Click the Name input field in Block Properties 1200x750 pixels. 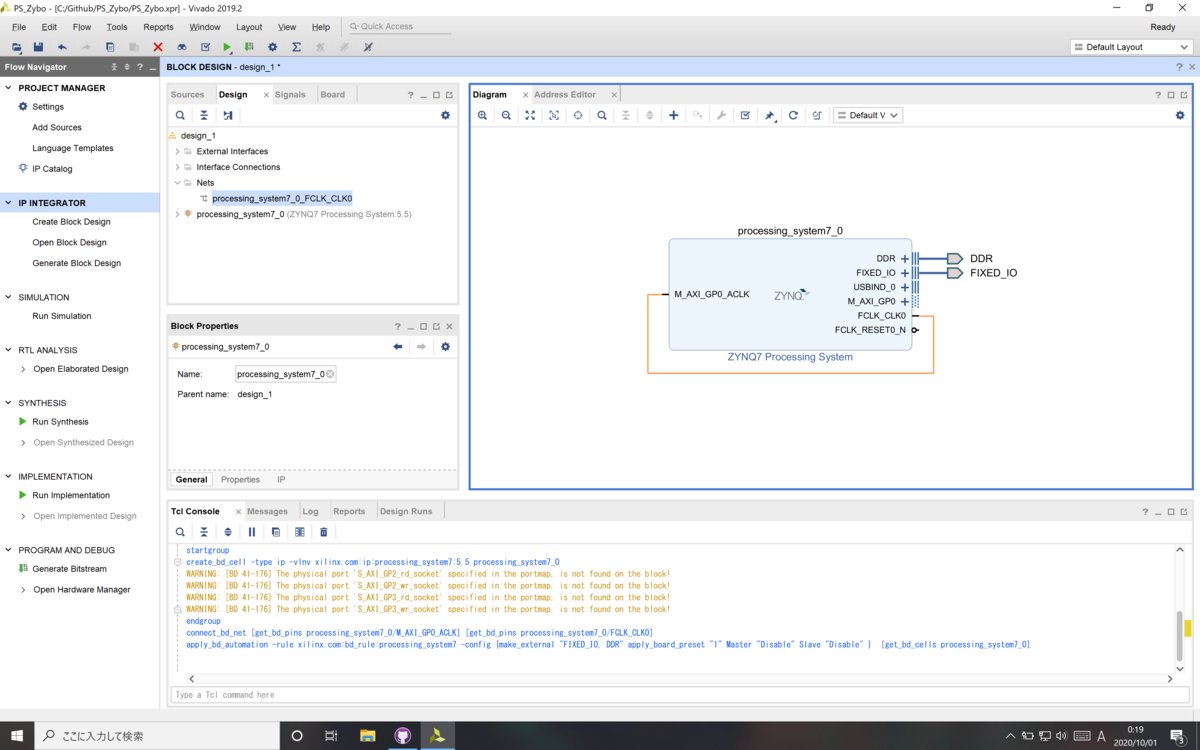286,374
